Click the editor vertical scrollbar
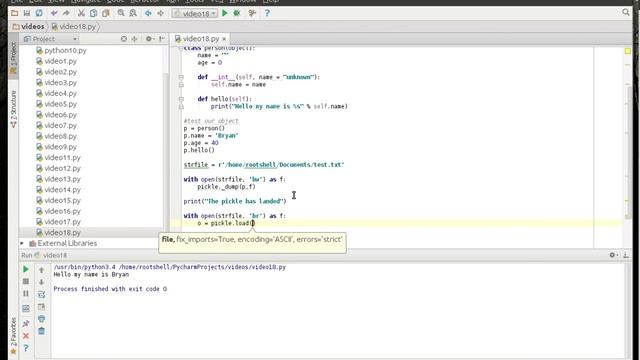The width and height of the screenshot is (640, 360). point(629,153)
